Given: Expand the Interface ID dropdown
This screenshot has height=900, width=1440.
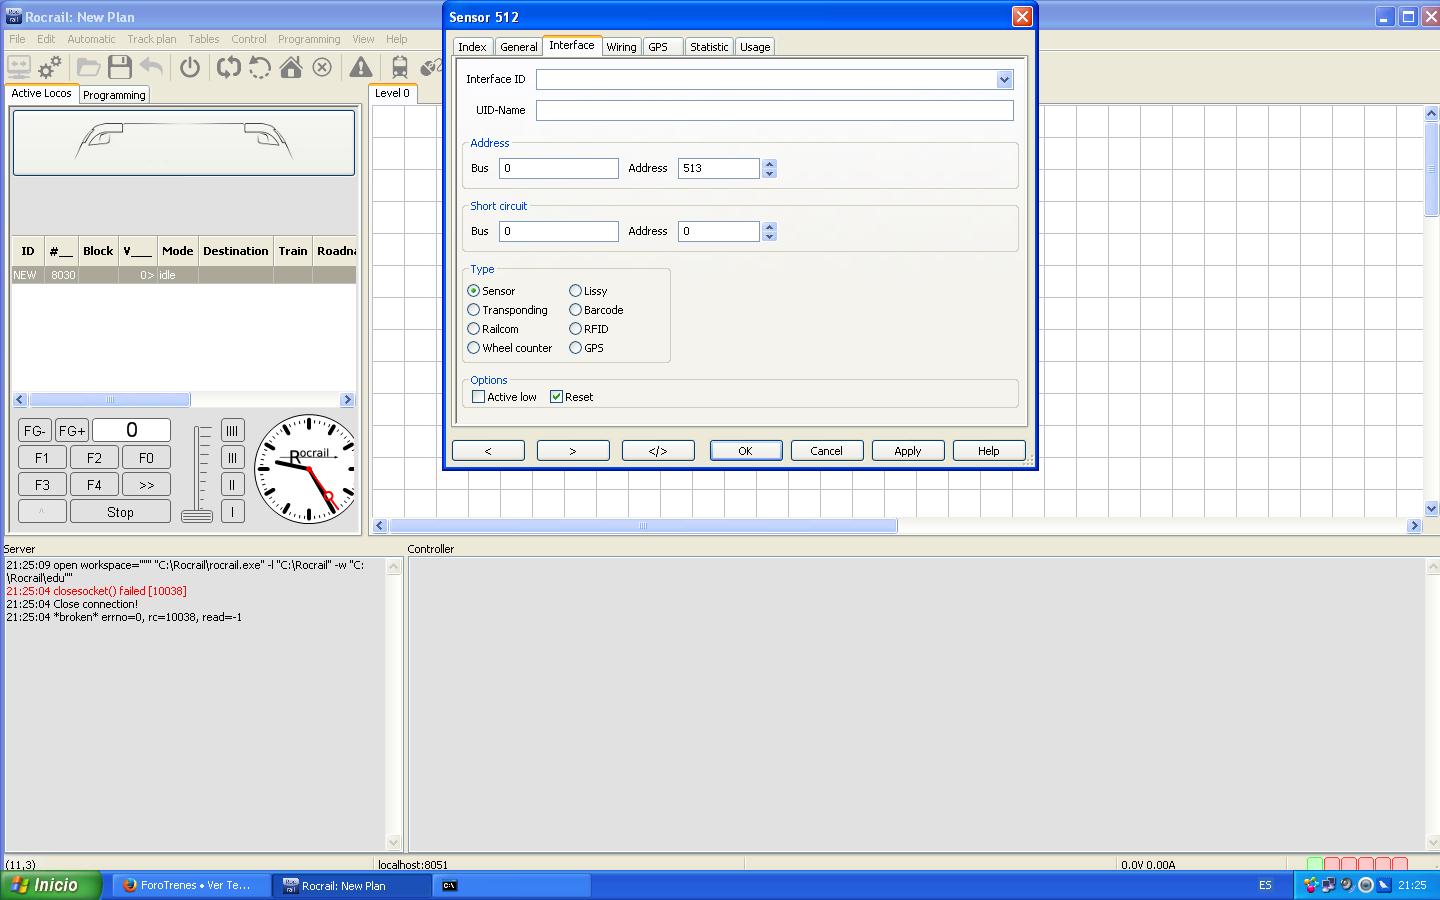Looking at the screenshot, I should (x=1004, y=80).
